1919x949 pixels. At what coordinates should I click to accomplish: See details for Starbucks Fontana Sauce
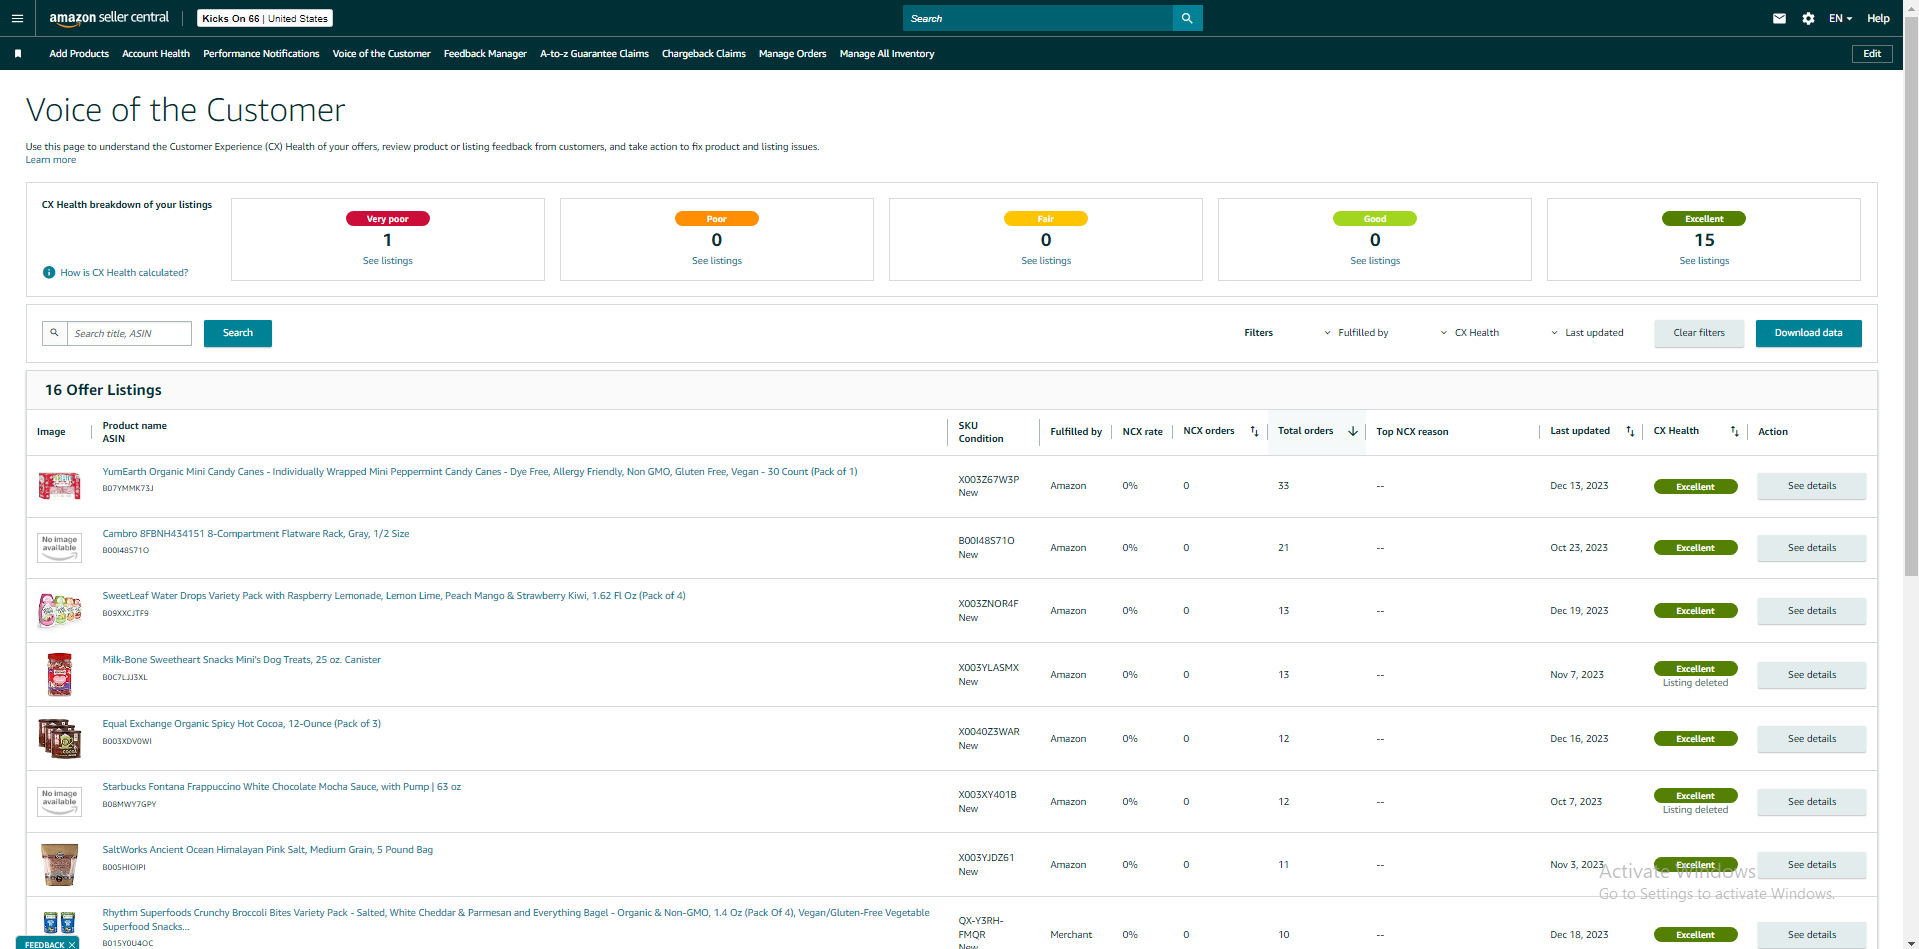[1812, 802]
